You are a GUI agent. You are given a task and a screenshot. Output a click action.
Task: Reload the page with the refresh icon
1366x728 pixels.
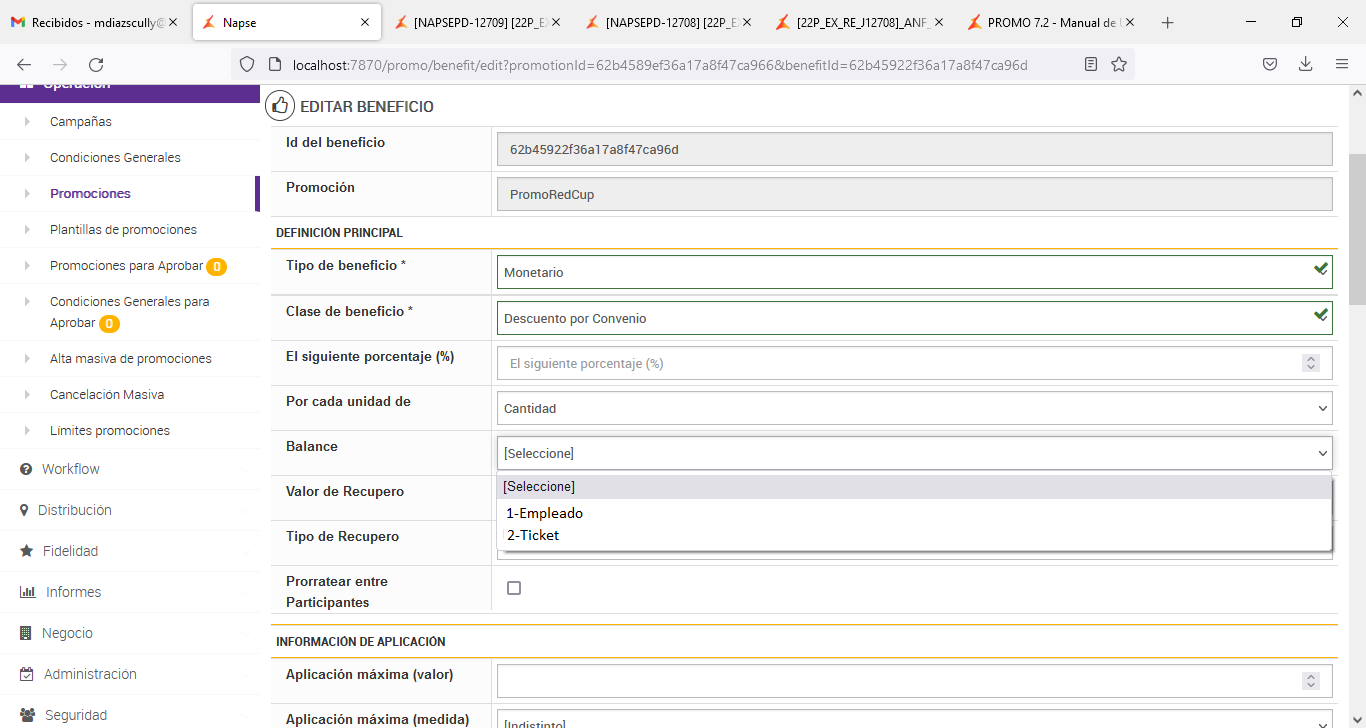coord(96,64)
